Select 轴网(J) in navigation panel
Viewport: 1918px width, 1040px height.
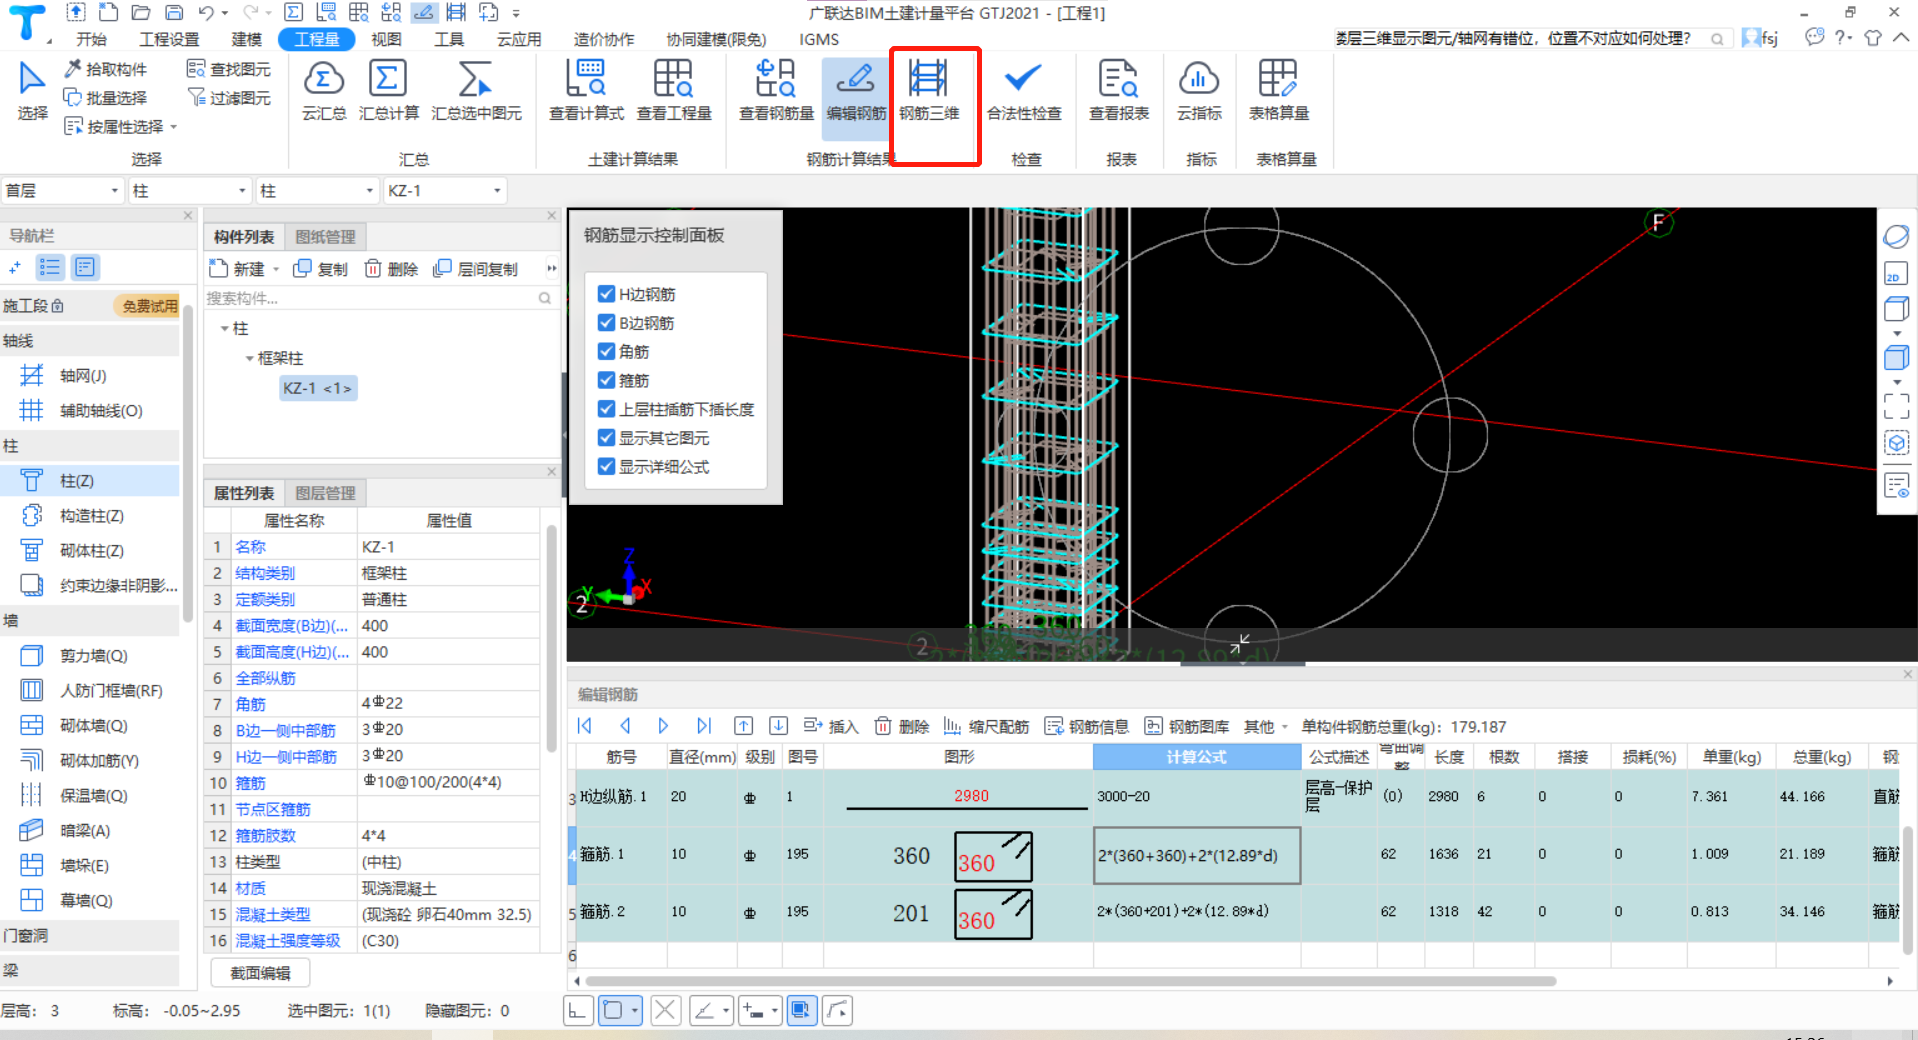pos(90,376)
